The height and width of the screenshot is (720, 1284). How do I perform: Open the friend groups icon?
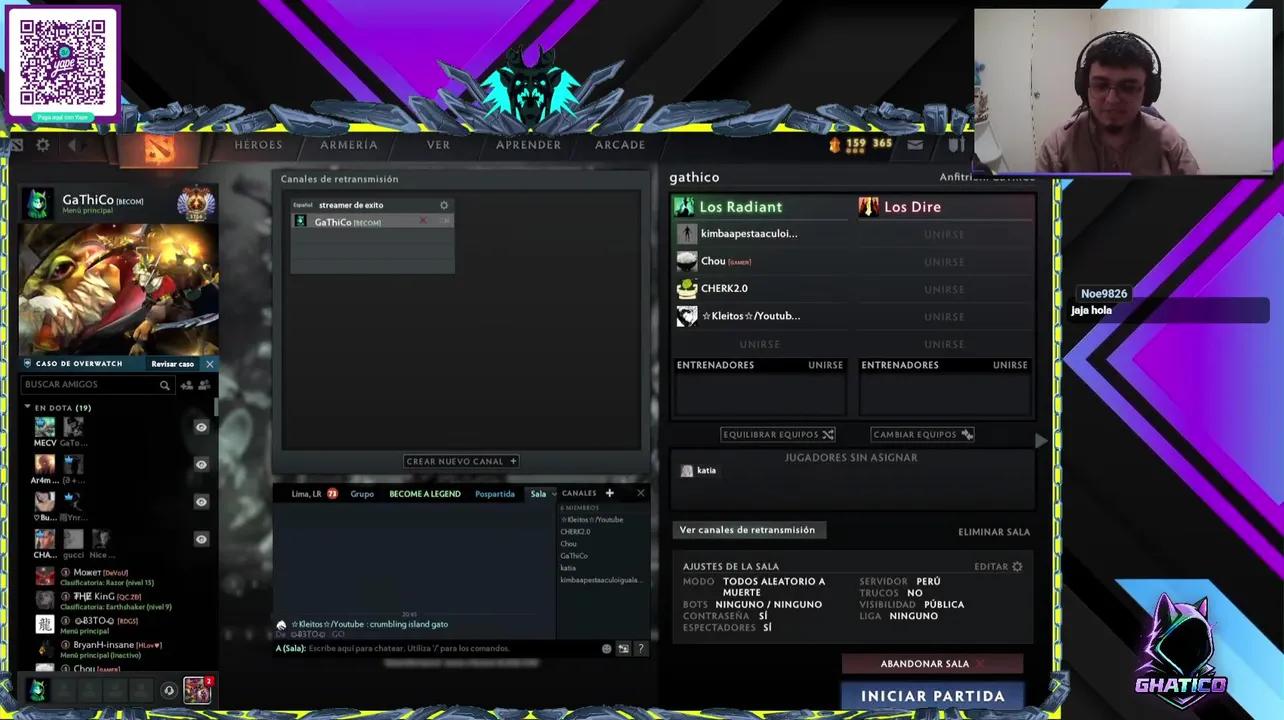(x=205, y=385)
